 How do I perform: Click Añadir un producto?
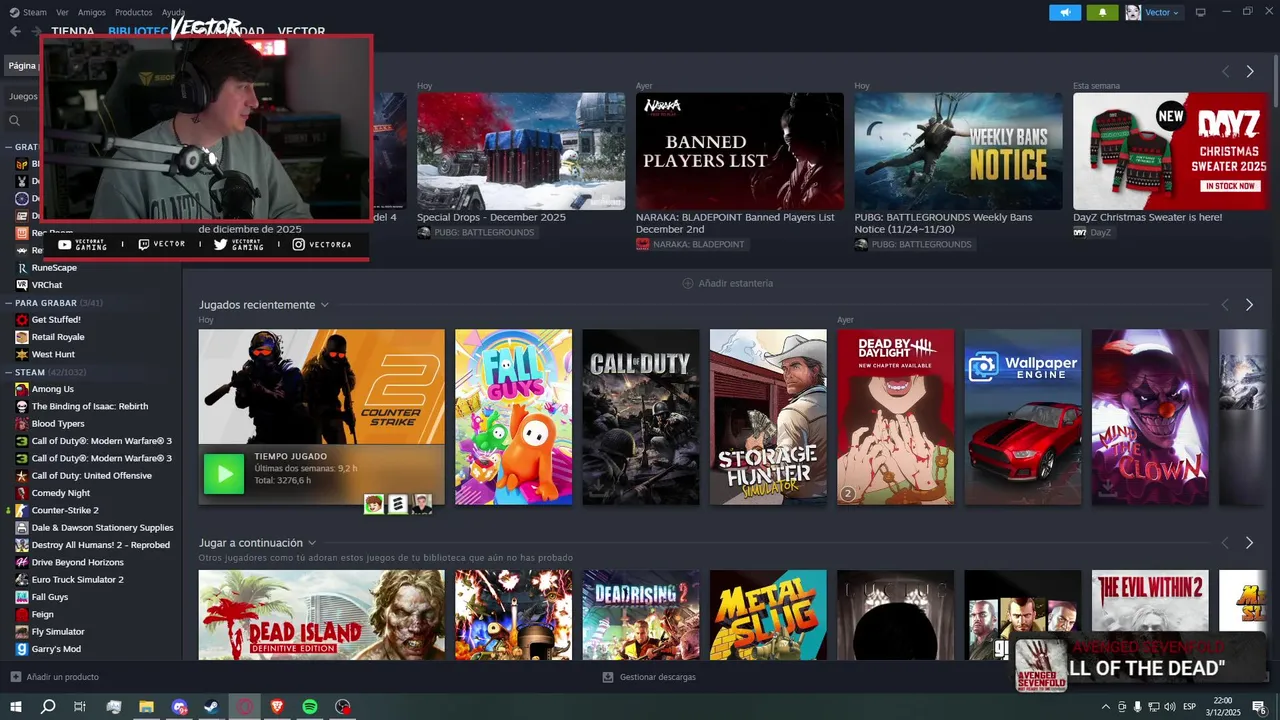[x=55, y=677]
